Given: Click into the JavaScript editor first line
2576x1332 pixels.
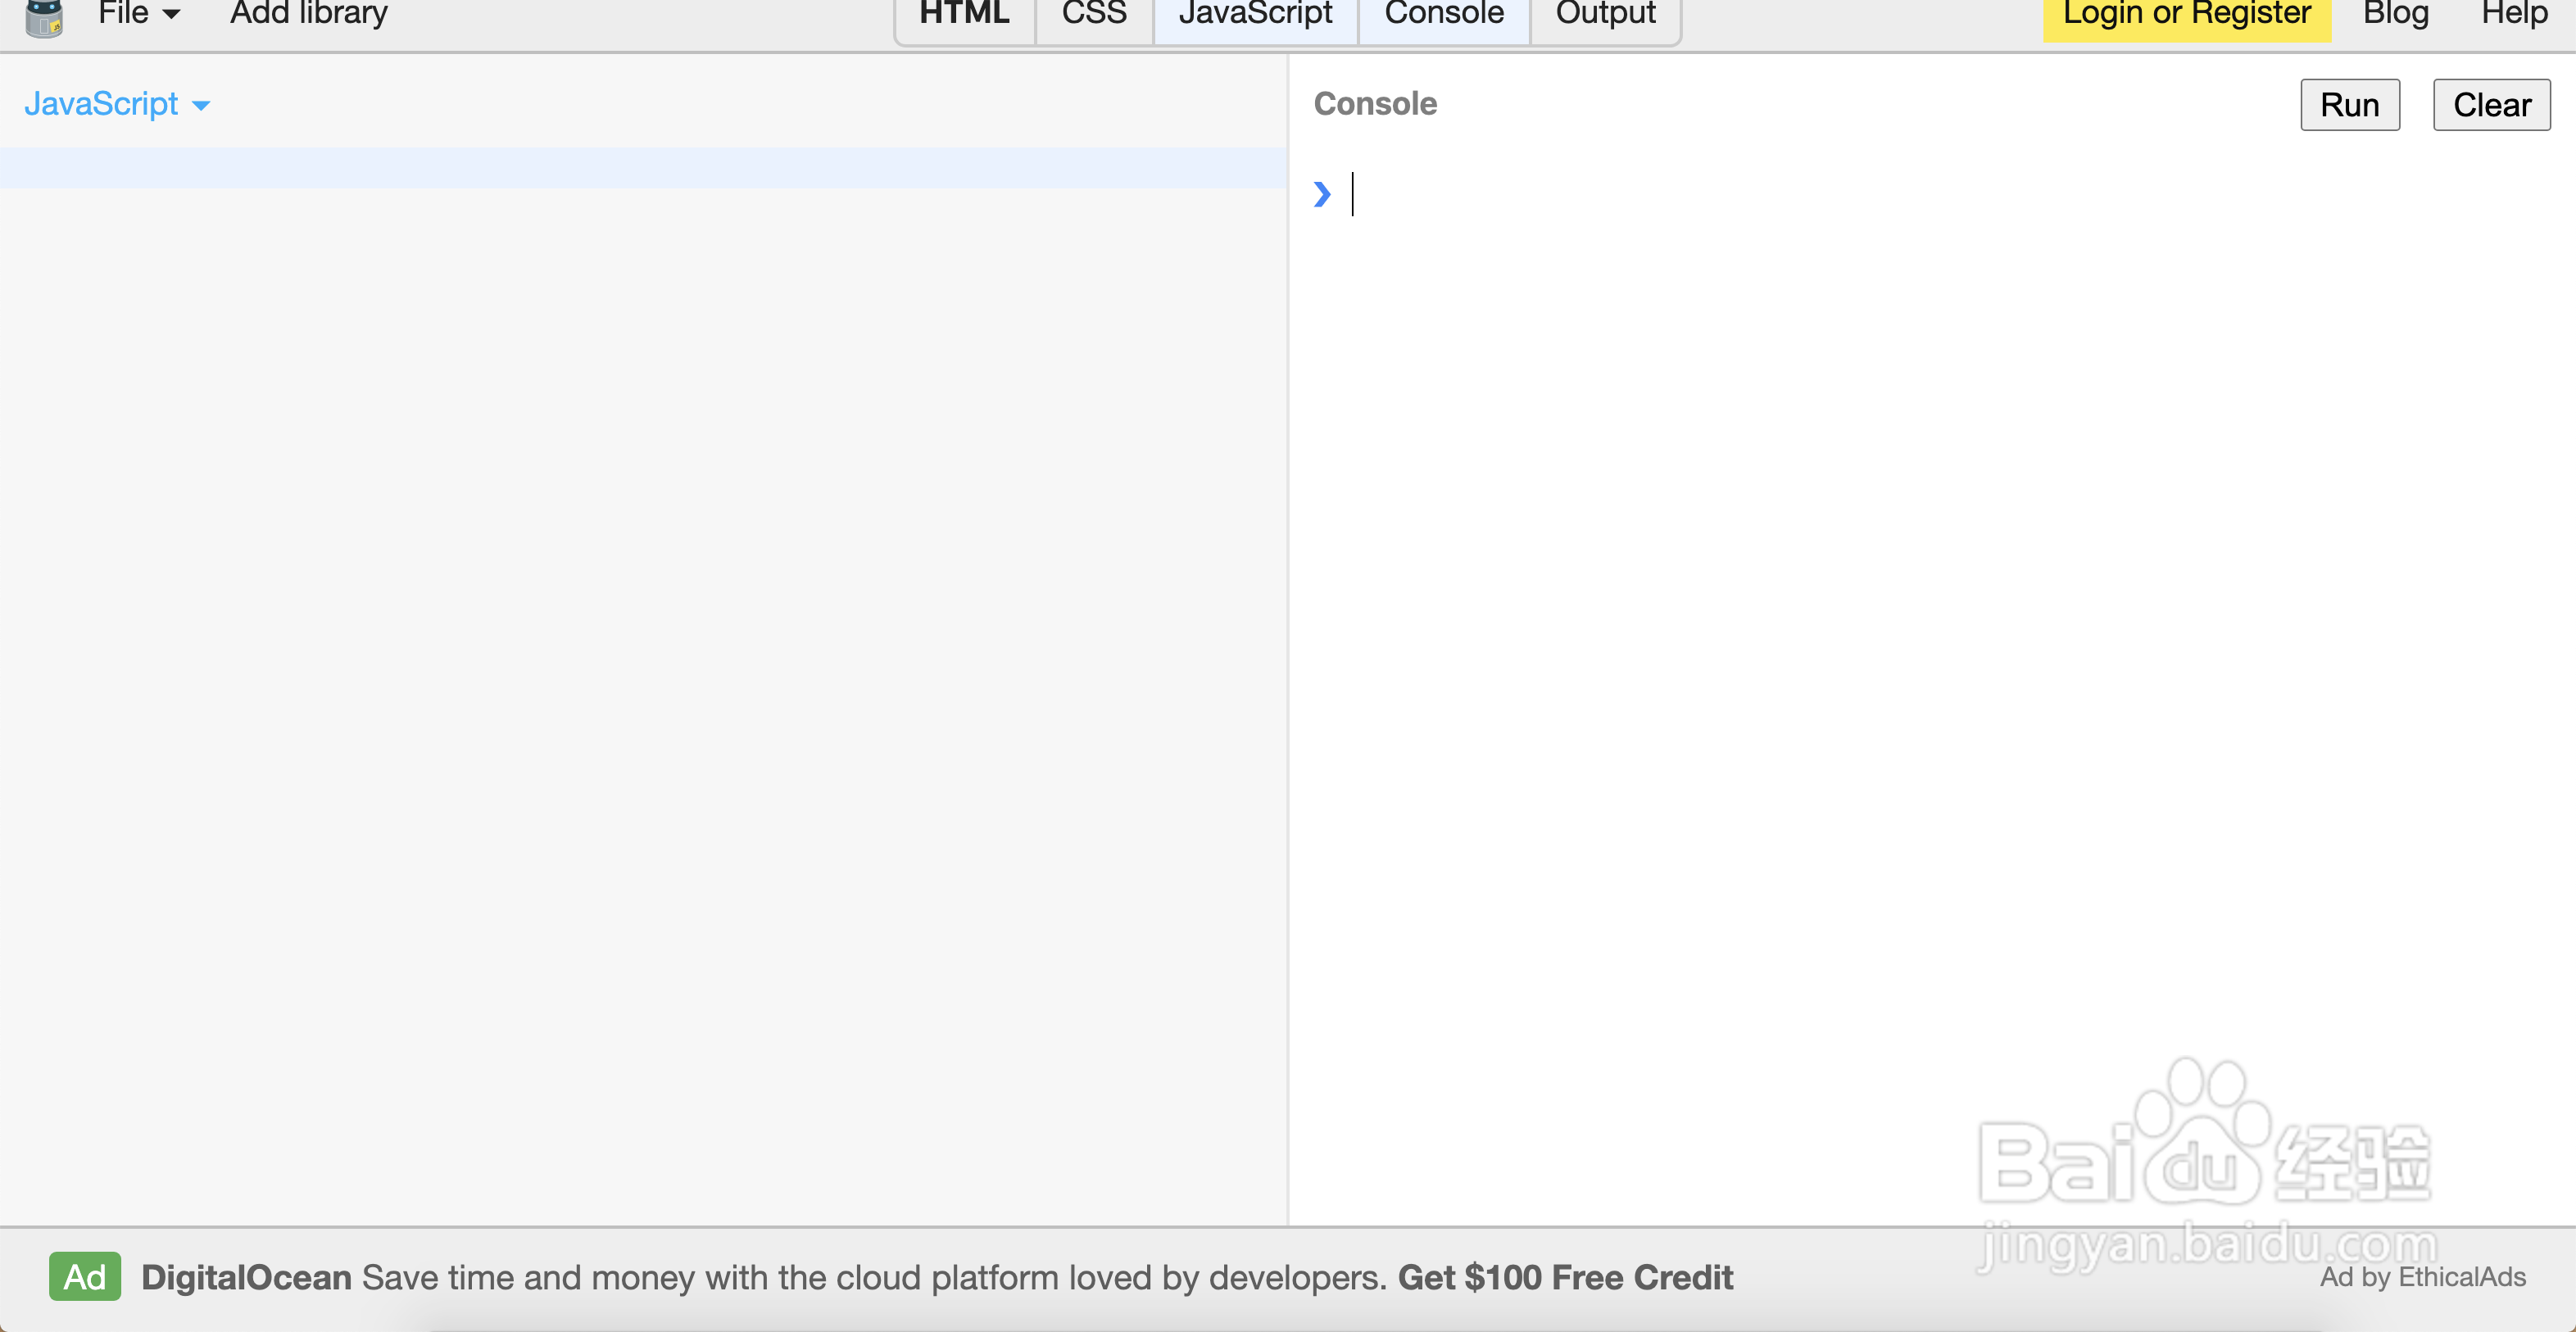Looking at the screenshot, I should coord(643,168).
